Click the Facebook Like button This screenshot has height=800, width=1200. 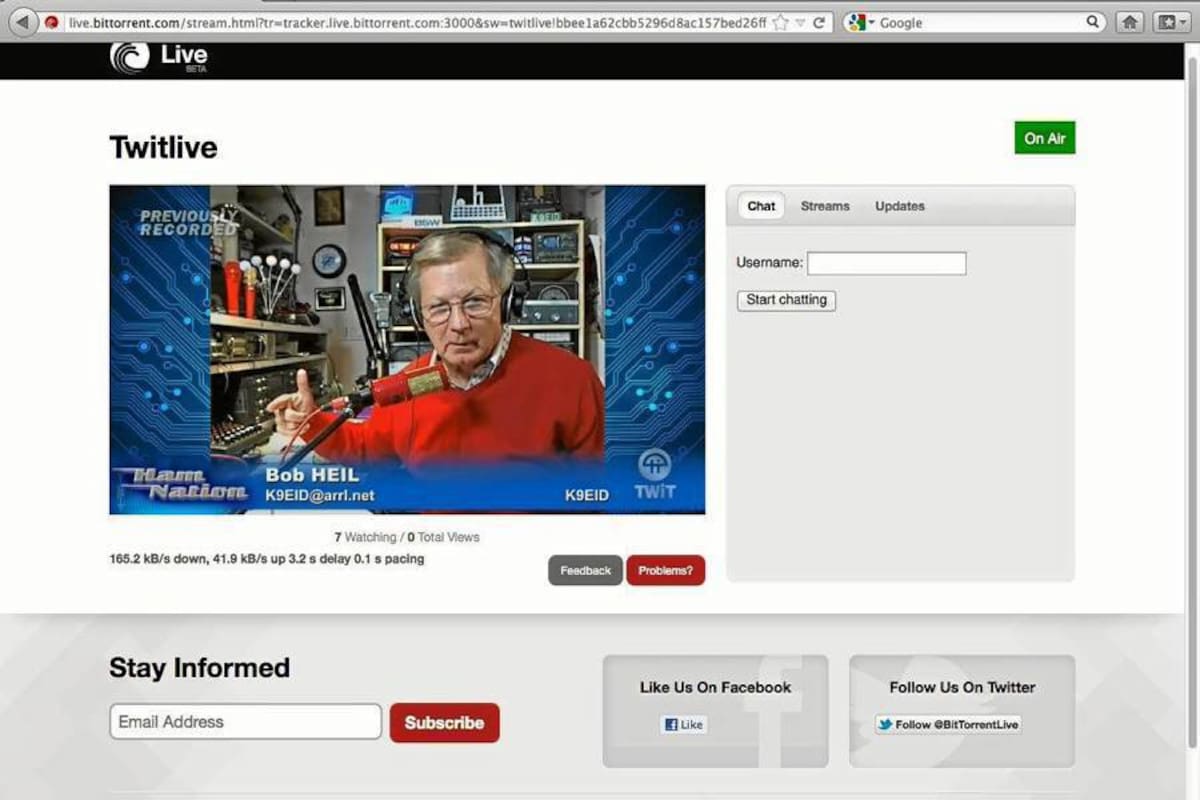(683, 725)
